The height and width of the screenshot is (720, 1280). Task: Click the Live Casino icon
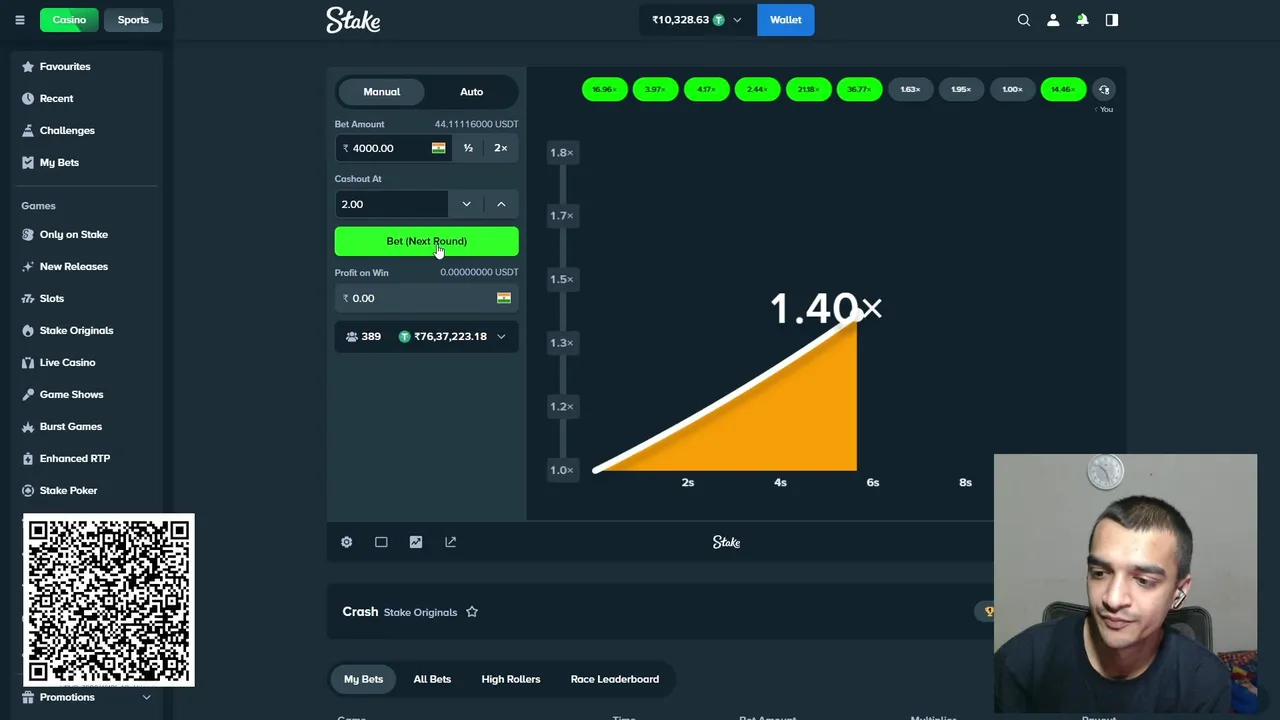(28, 363)
